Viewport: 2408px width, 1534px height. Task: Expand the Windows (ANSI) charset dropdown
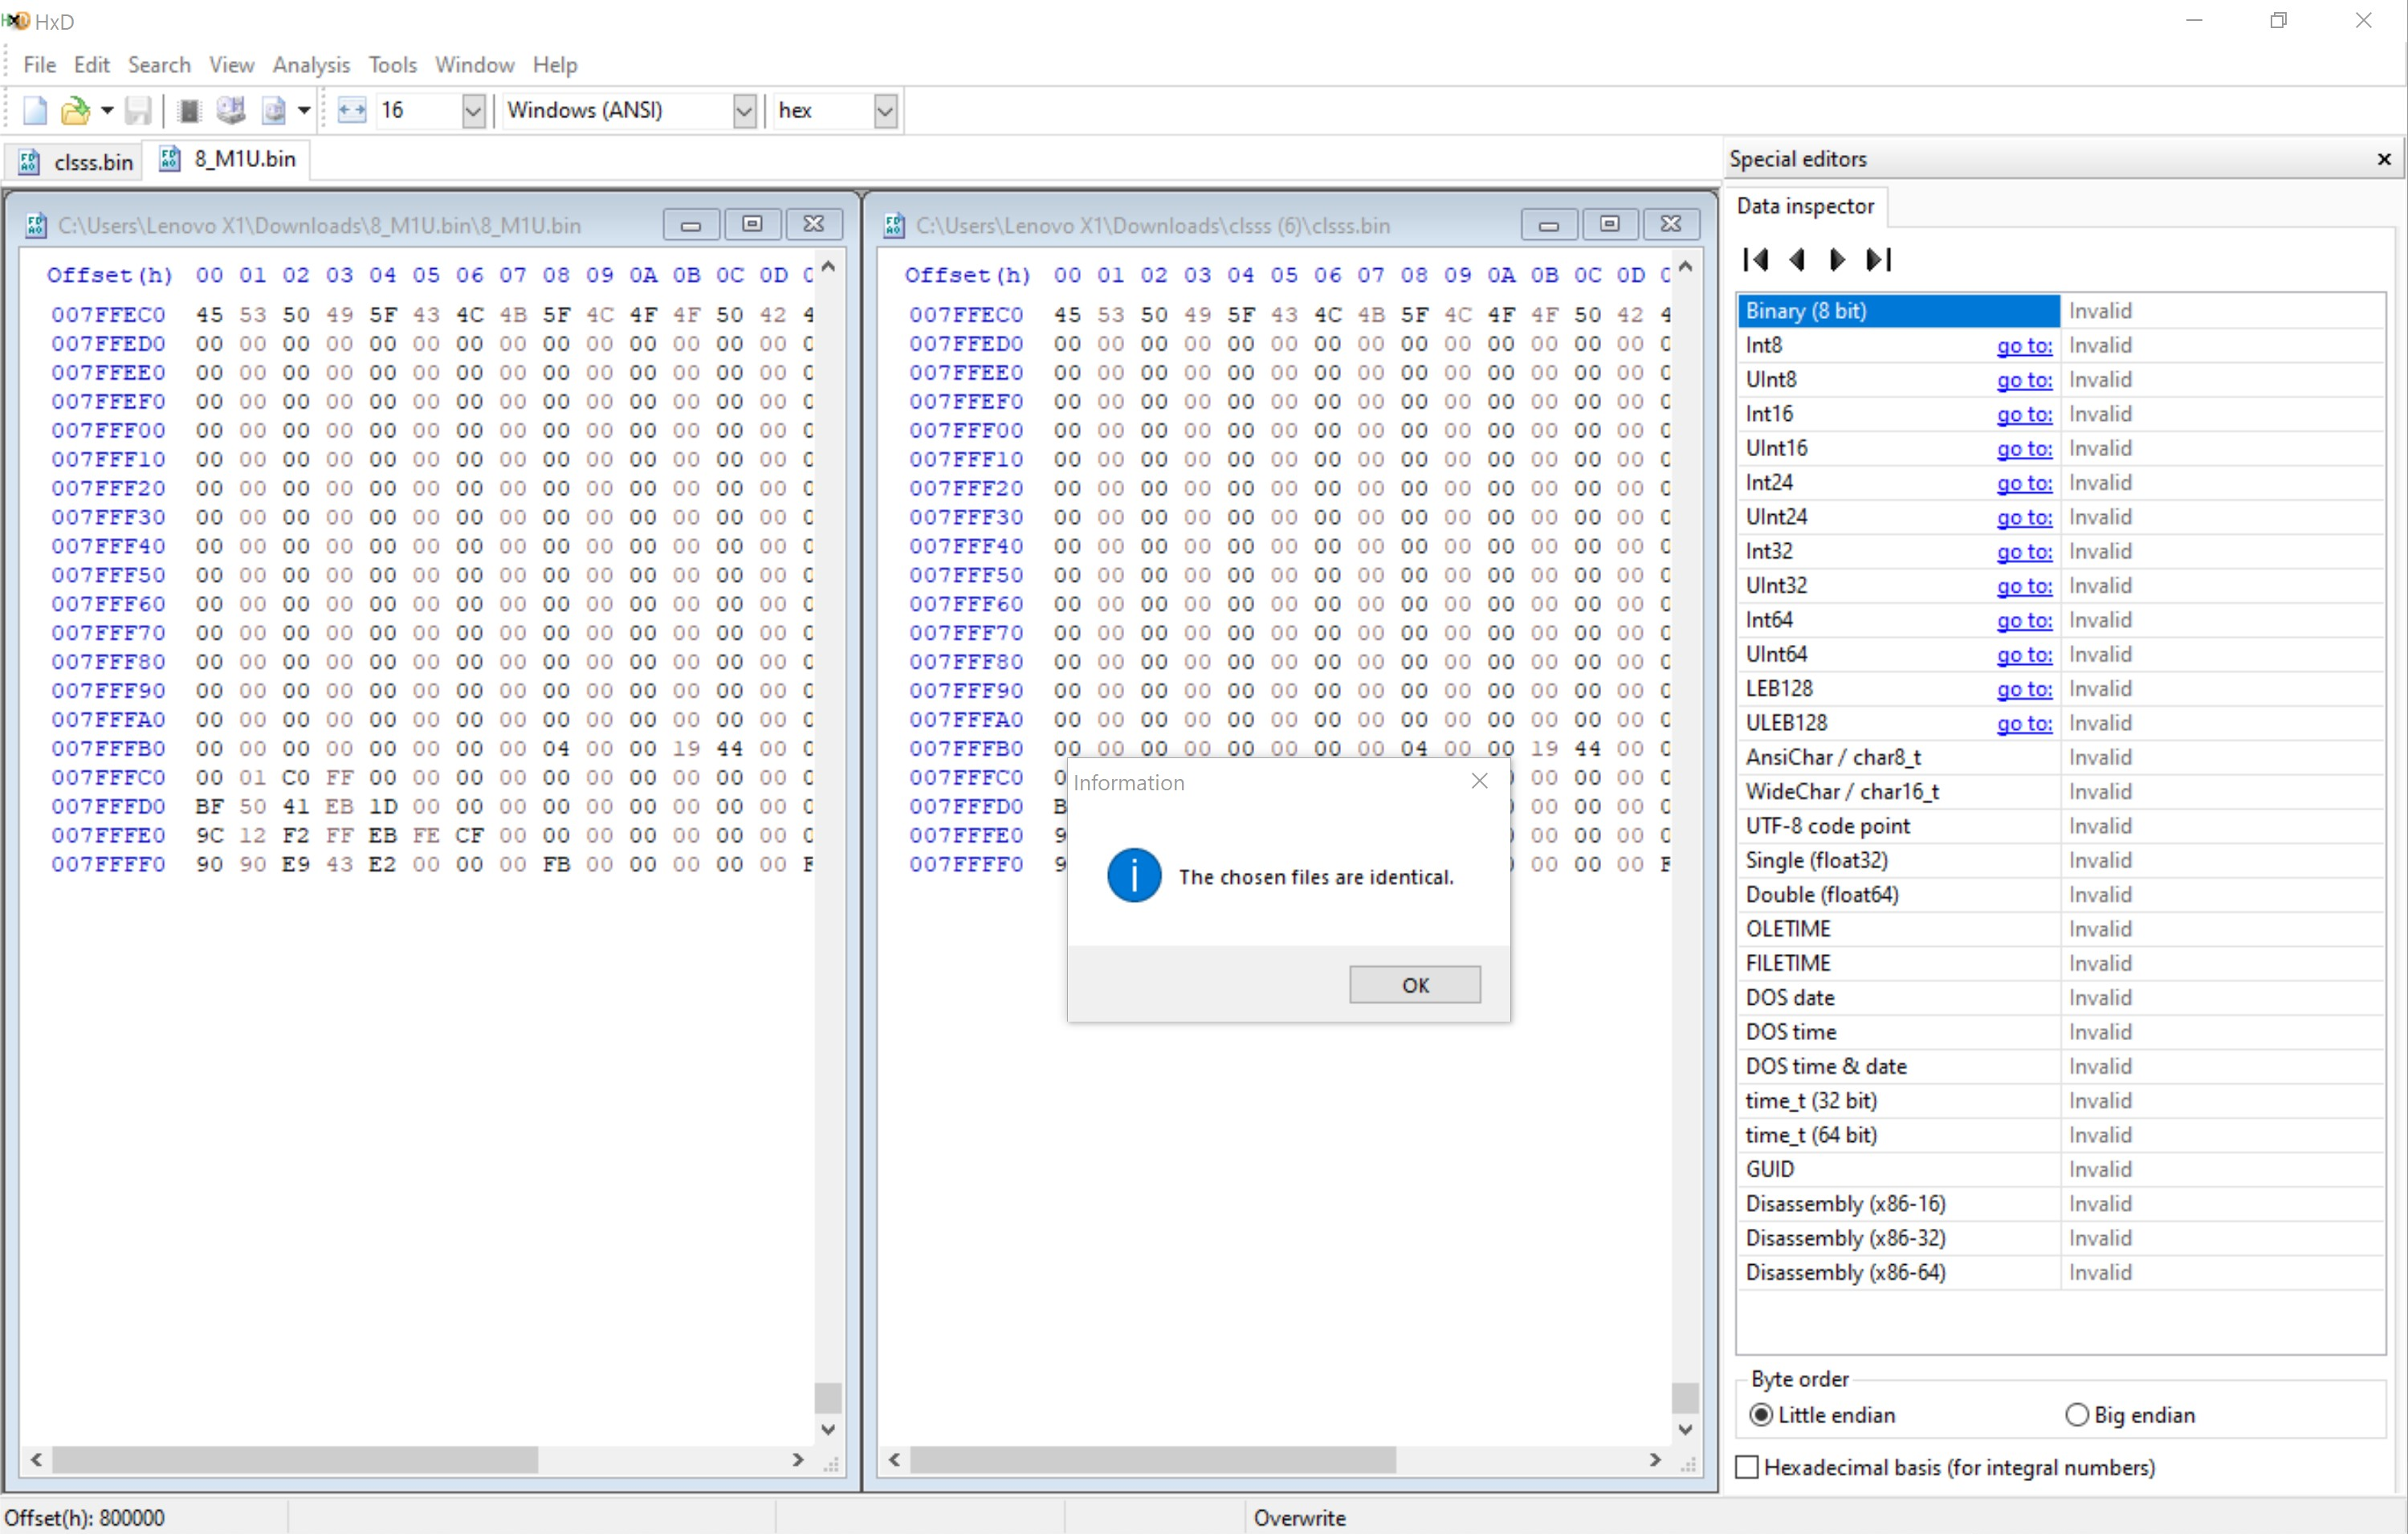click(744, 110)
